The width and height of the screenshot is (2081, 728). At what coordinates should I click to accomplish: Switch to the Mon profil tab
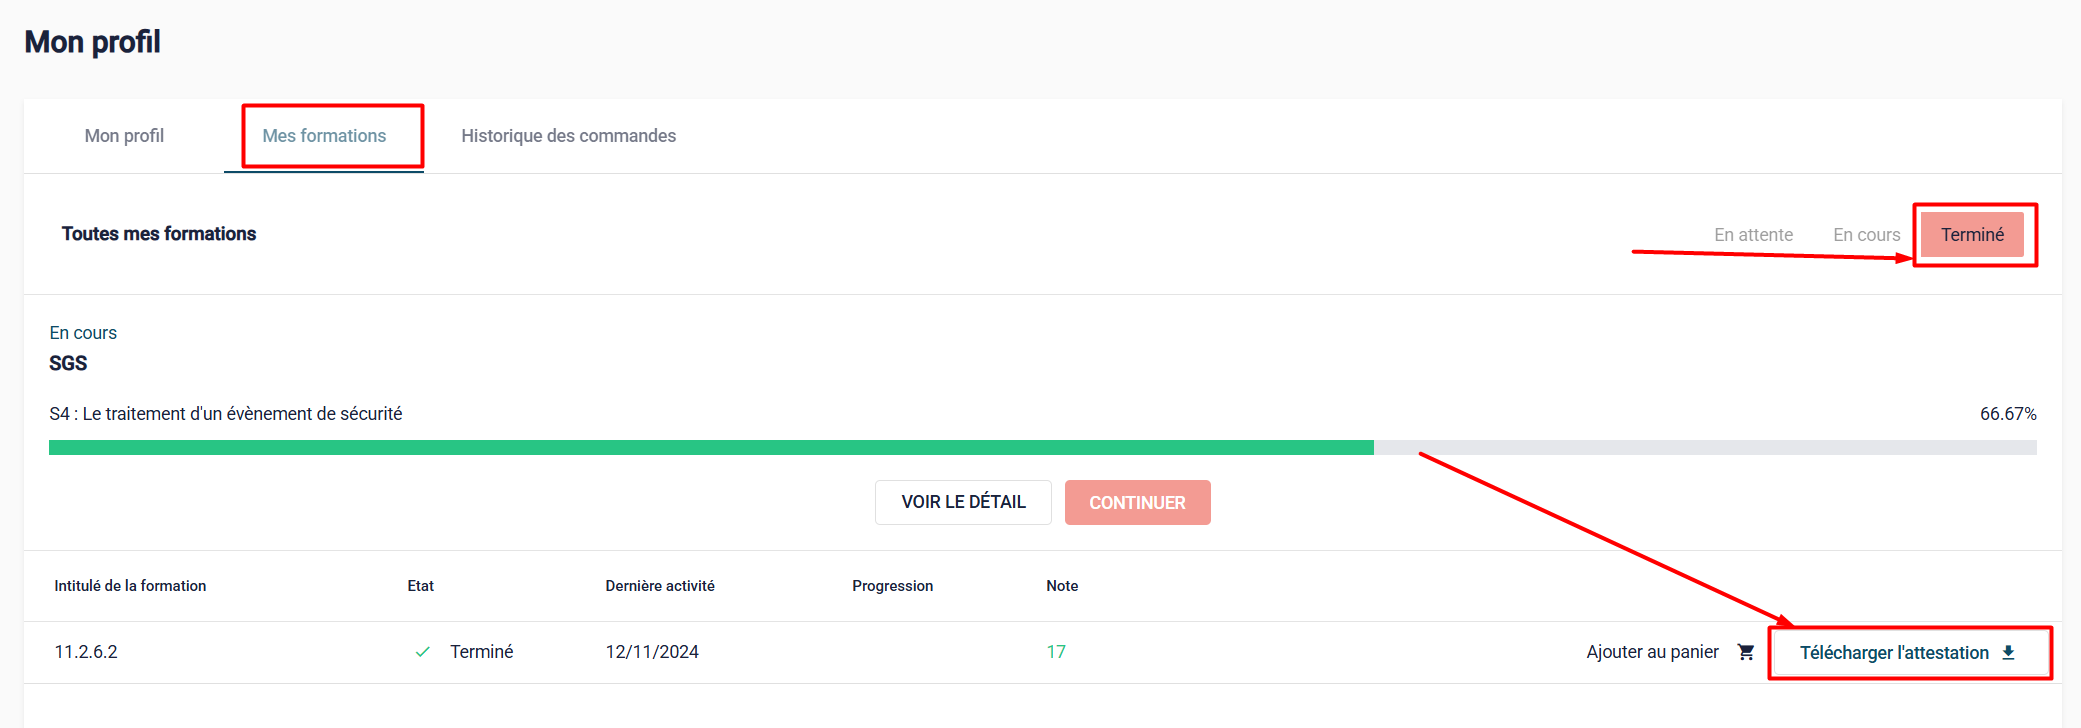point(124,136)
